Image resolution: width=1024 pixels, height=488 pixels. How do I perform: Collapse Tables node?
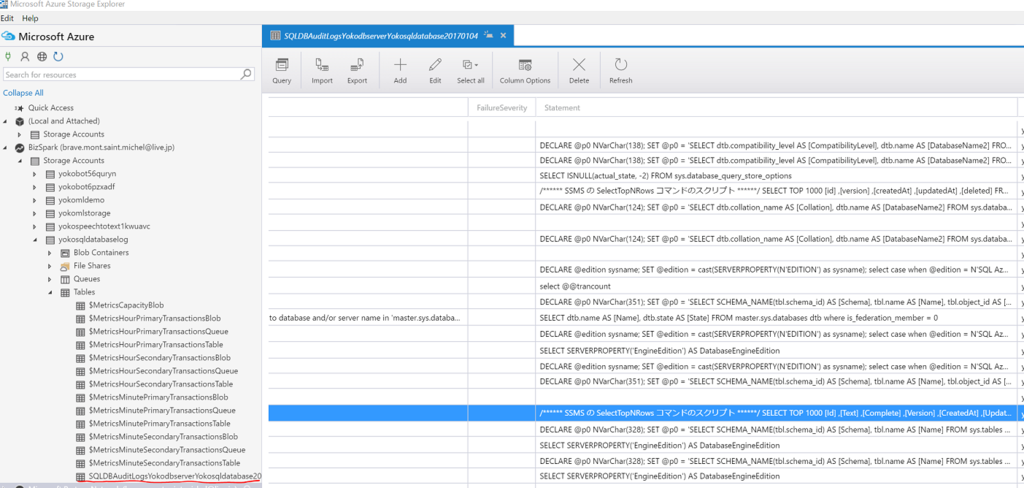pos(50,292)
